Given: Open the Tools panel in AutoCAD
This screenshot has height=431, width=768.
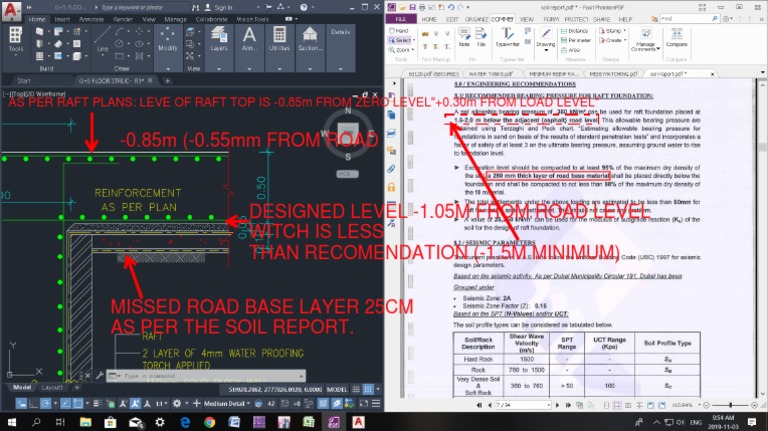Looking at the screenshot, I should (x=16, y=39).
